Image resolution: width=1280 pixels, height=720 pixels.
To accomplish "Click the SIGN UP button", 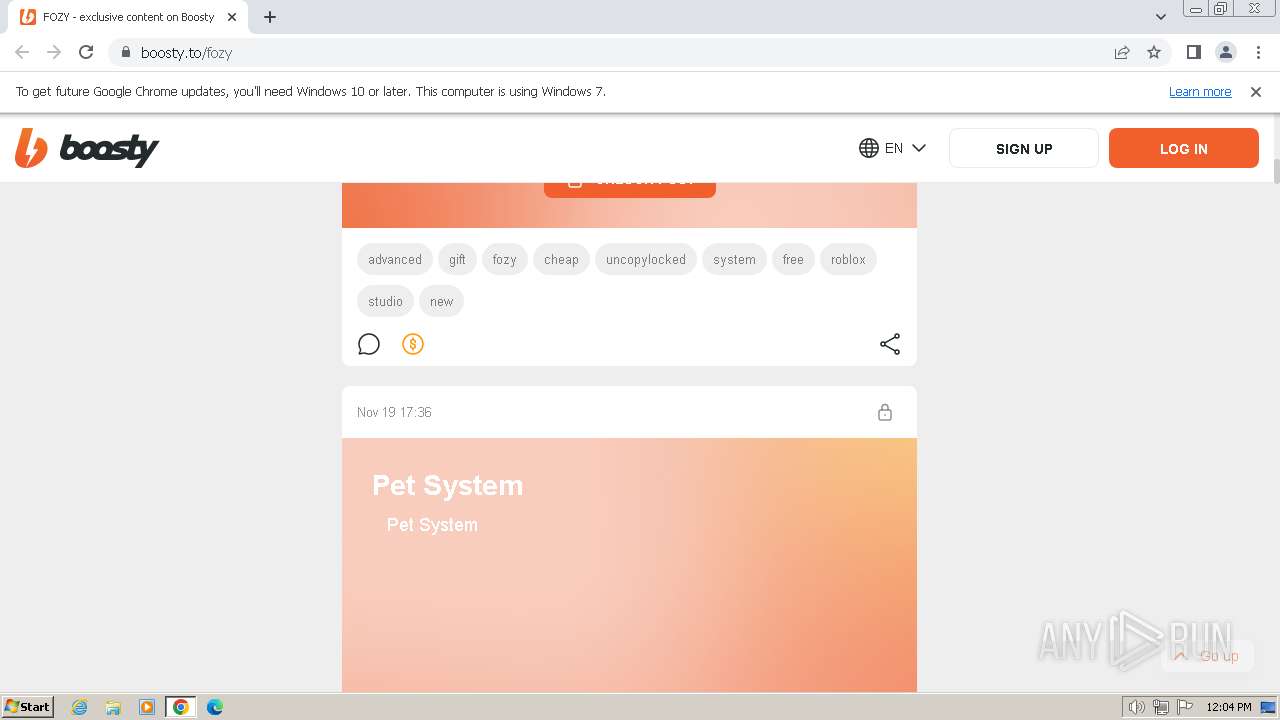I will (1024, 148).
